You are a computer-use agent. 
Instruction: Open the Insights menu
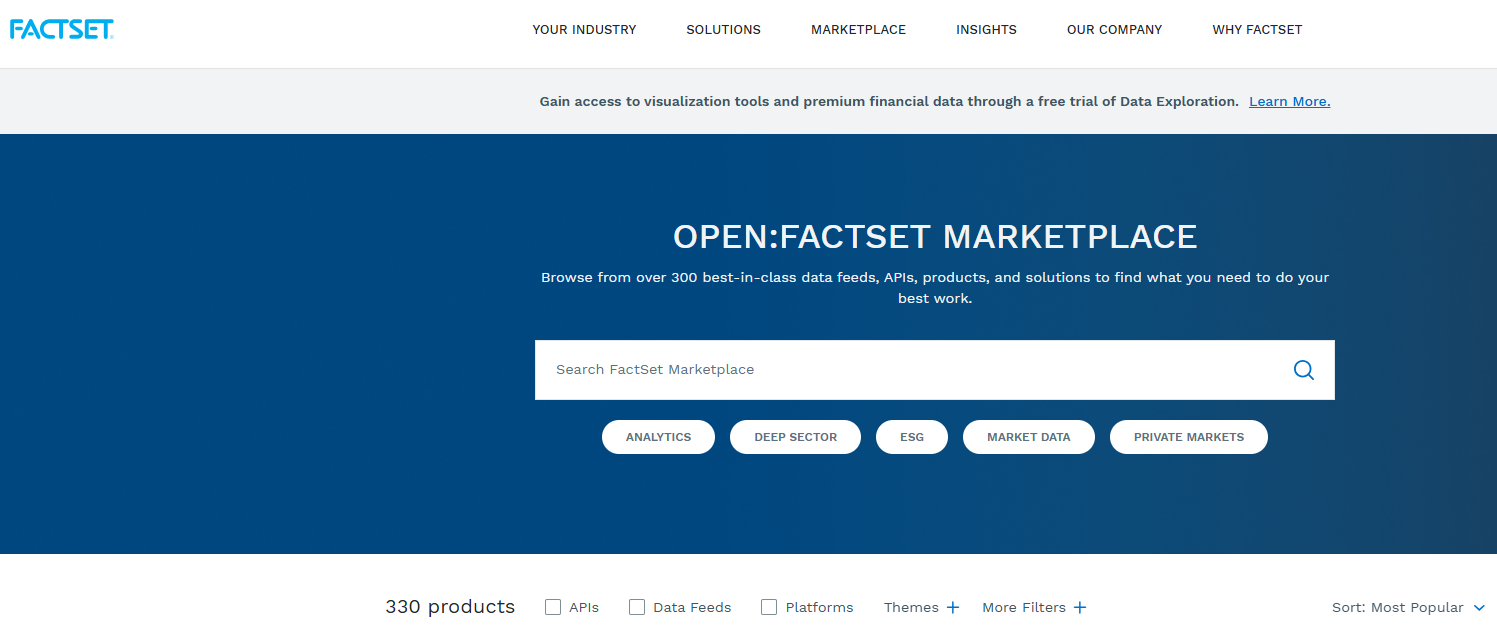pyautogui.click(x=986, y=29)
